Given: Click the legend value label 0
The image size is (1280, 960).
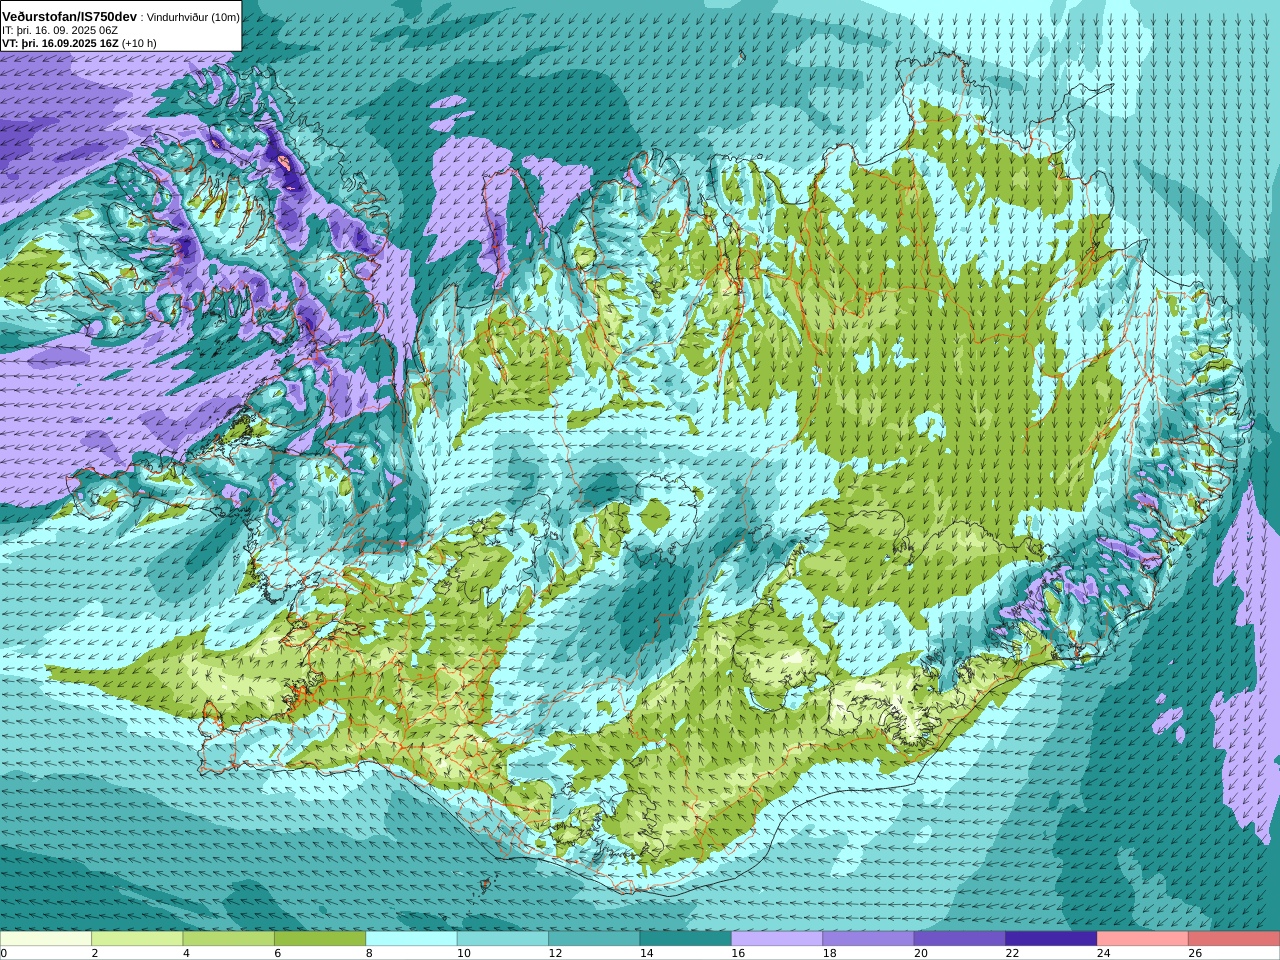Looking at the screenshot, I should click(x=3, y=953).
